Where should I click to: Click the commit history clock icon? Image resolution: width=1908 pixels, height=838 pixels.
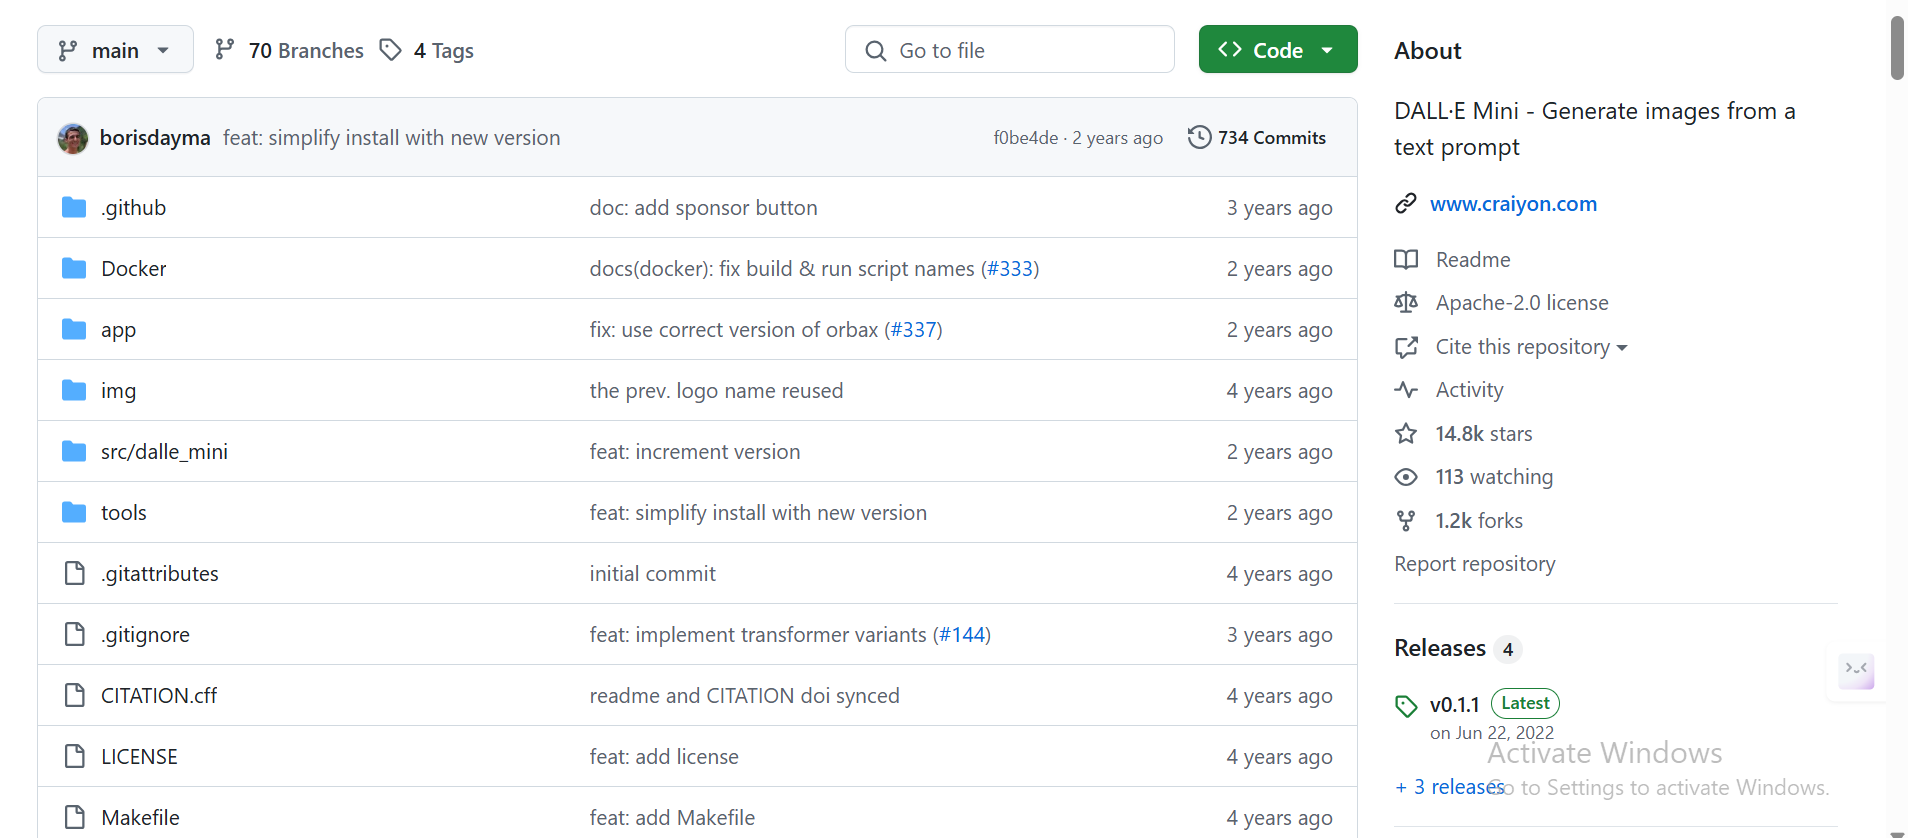[x=1199, y=137]
